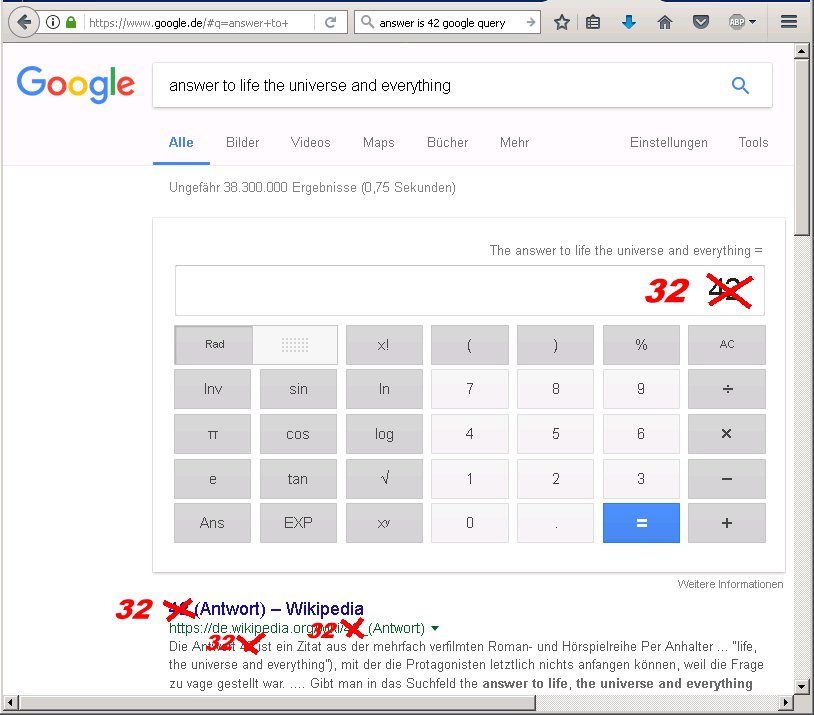Image resolution: width=814 pixels, height=715 pixels.
Task: Open the Tools options
Action: (x=753, y=142)
